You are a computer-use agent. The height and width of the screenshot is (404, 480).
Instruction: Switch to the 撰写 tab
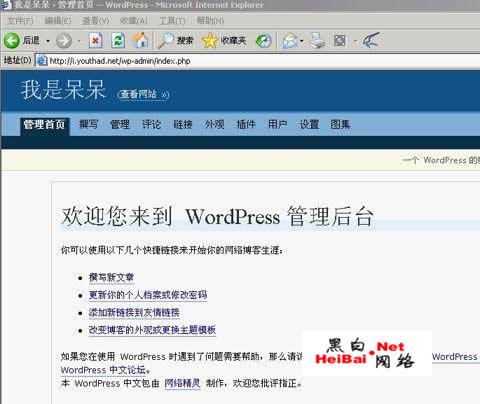coord(88,125)
